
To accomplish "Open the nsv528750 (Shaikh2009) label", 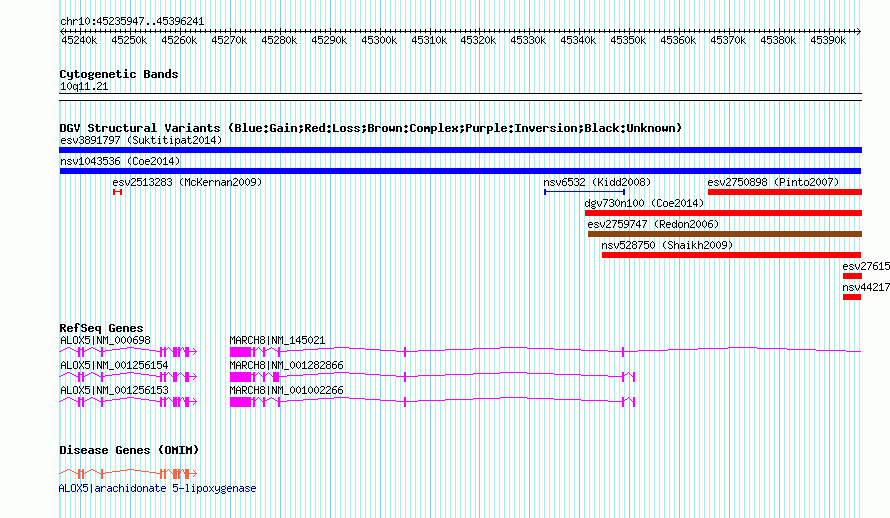I will 668,245.
